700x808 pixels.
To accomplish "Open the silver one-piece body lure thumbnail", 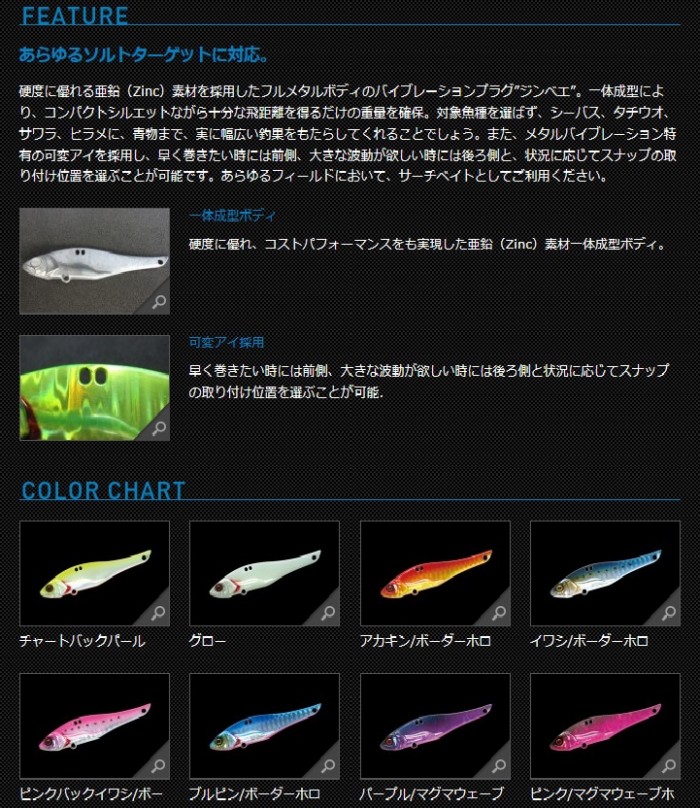I will tap(94, 261).
